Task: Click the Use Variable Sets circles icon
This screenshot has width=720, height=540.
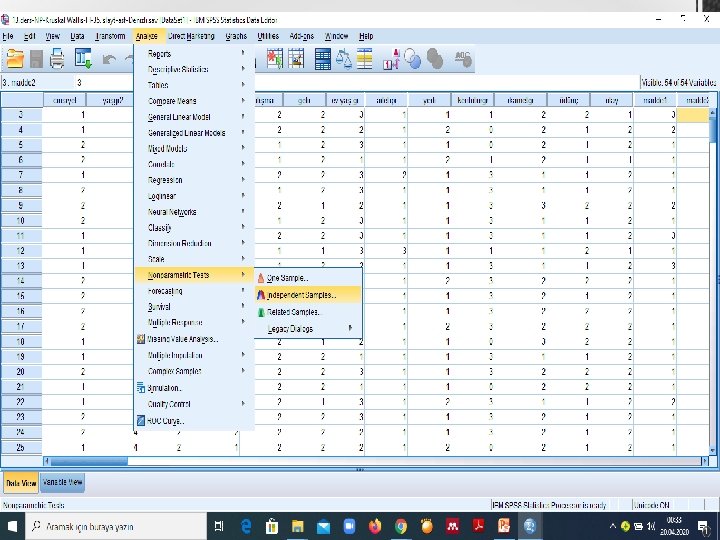Action: [413, 59]
